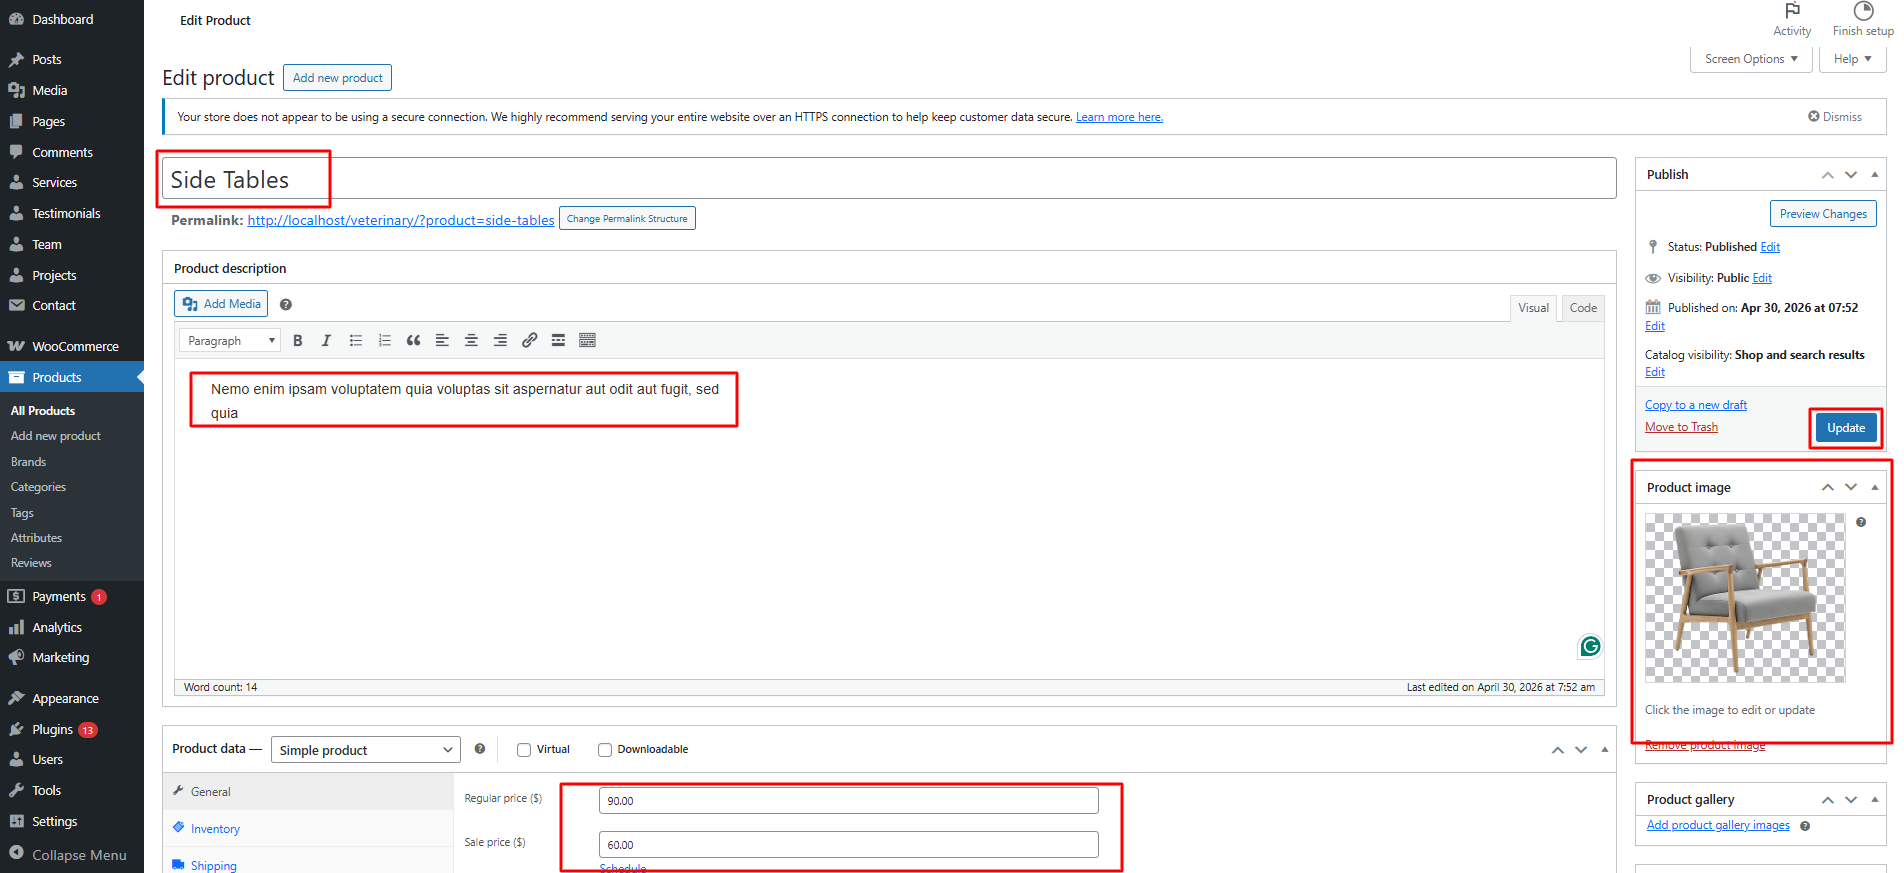Toggle bold formatting in editor toolbar
Screen dimensions: 1904x873
click(x=297, y=341)
